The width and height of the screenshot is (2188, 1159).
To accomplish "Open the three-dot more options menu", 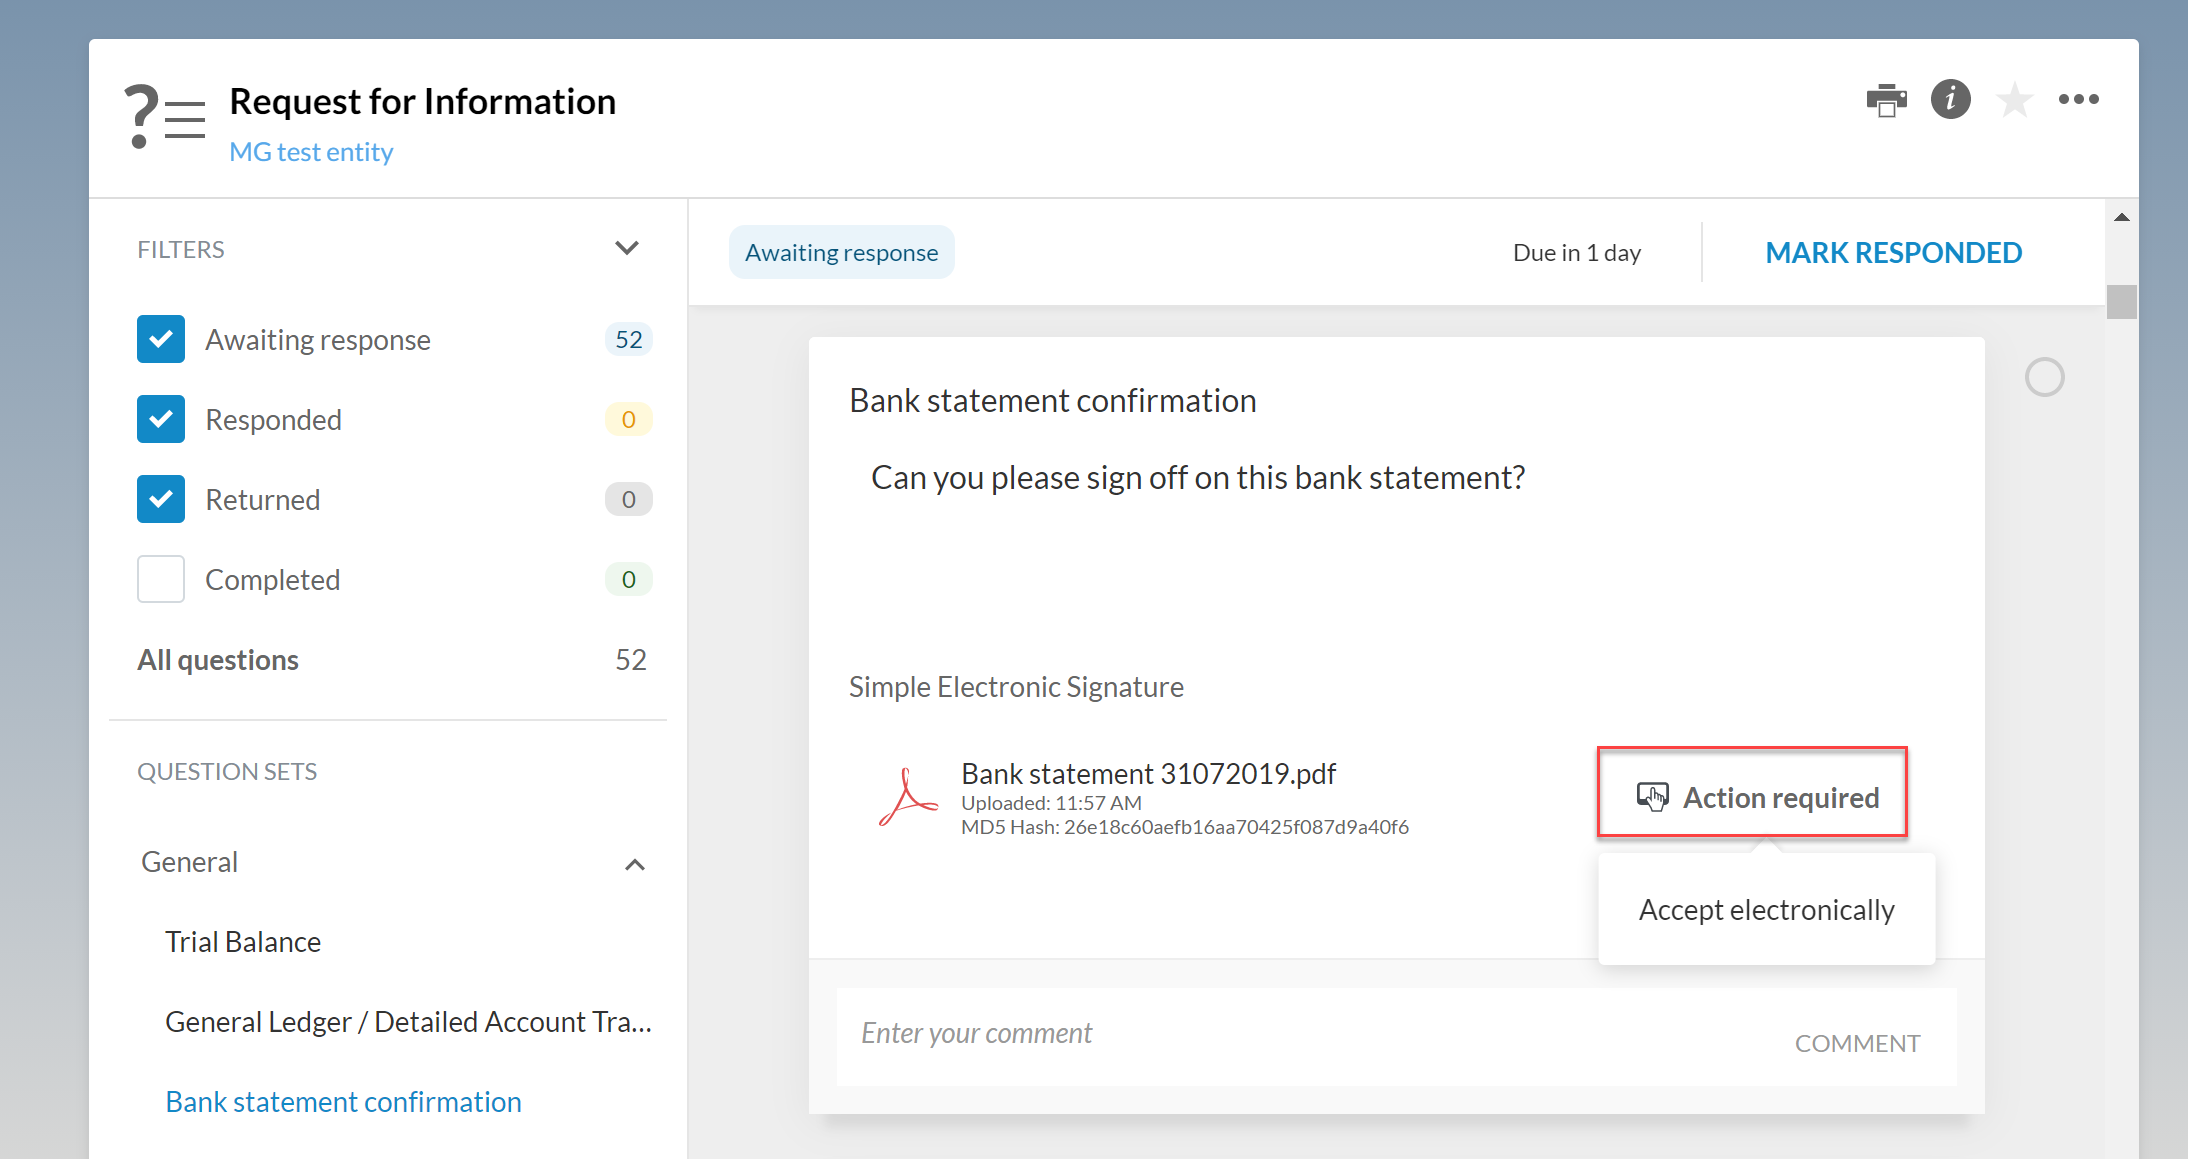I will point(2078,99).
